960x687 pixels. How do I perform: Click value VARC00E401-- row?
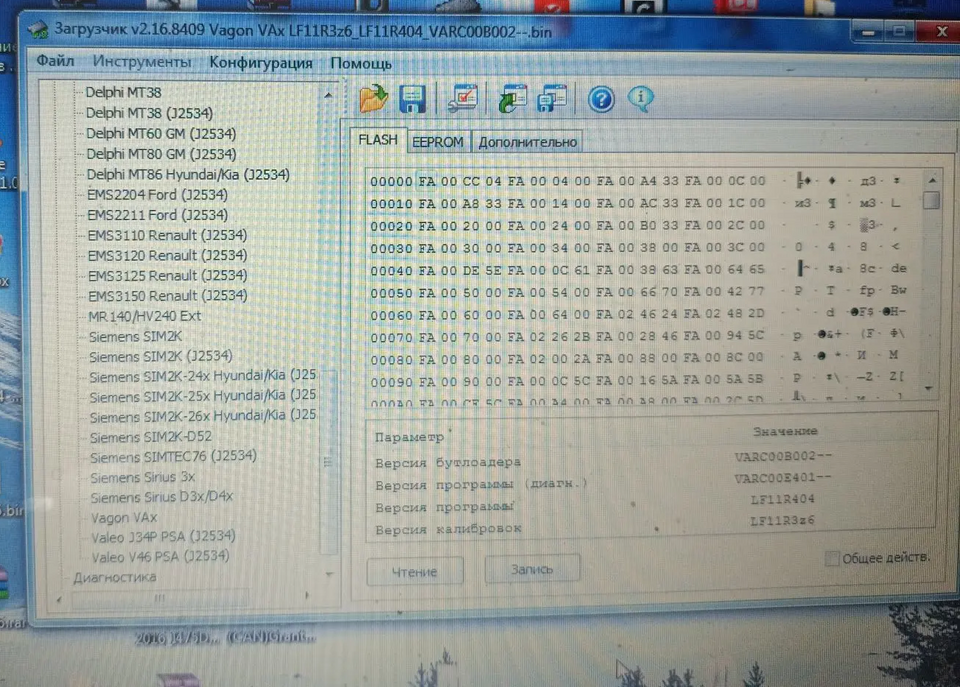782,478
